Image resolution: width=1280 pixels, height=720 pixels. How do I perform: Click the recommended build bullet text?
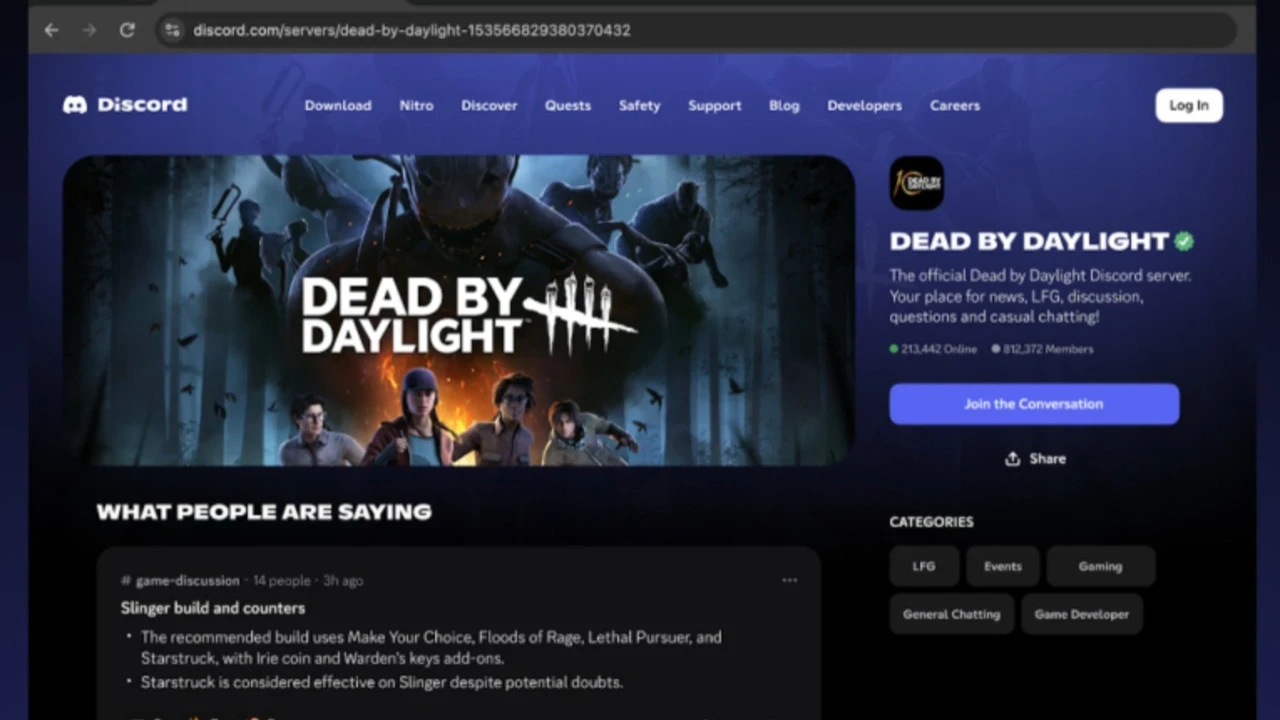(431, 647)
